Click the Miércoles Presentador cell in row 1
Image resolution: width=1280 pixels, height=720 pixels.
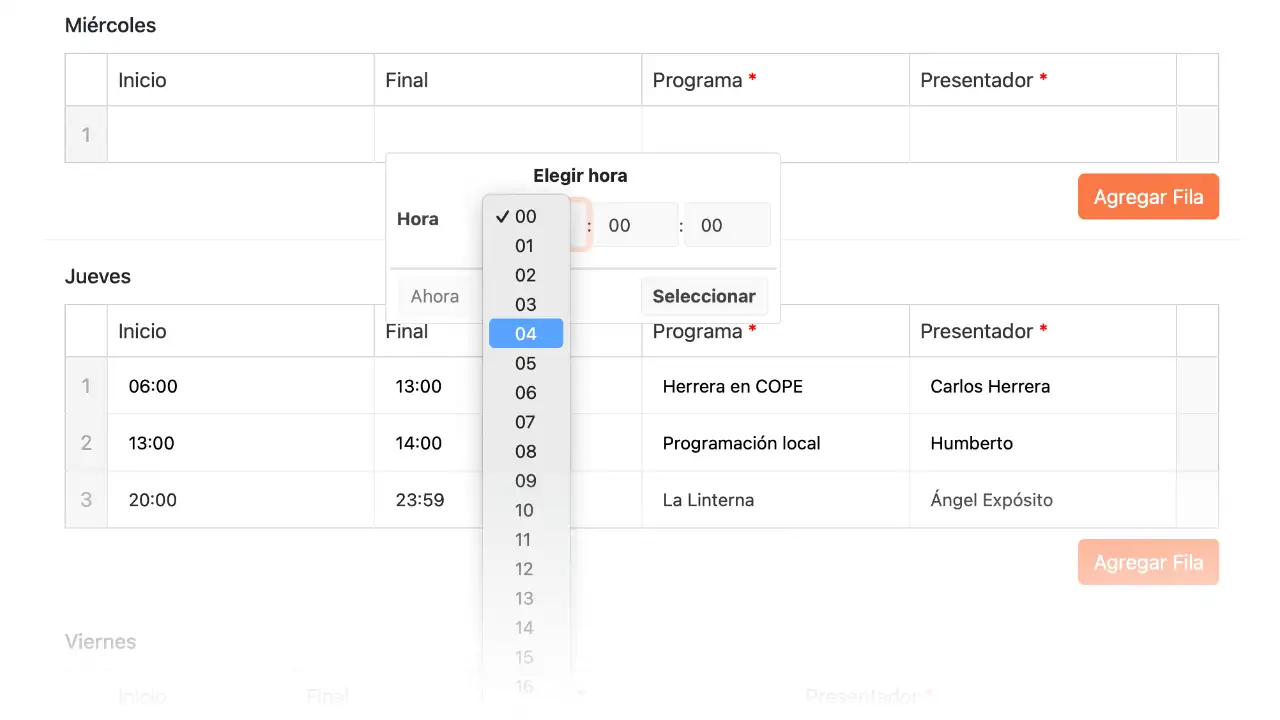[x=1042, y=135]
